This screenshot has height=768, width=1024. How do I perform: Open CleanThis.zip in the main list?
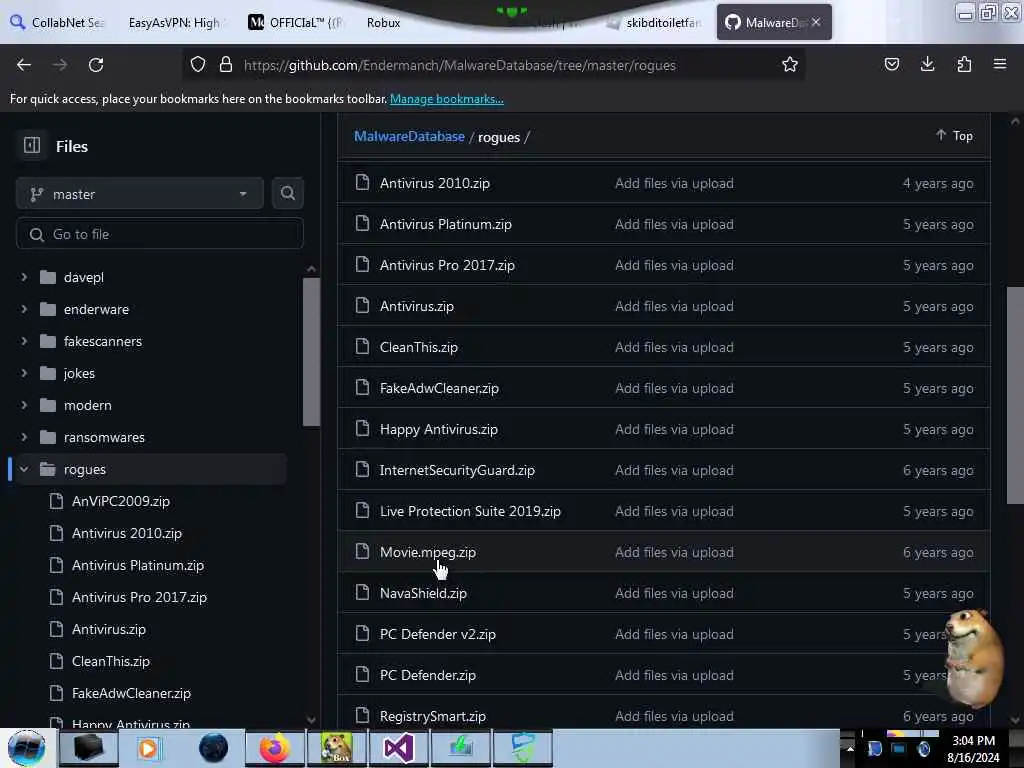click(x=419, y=347)
